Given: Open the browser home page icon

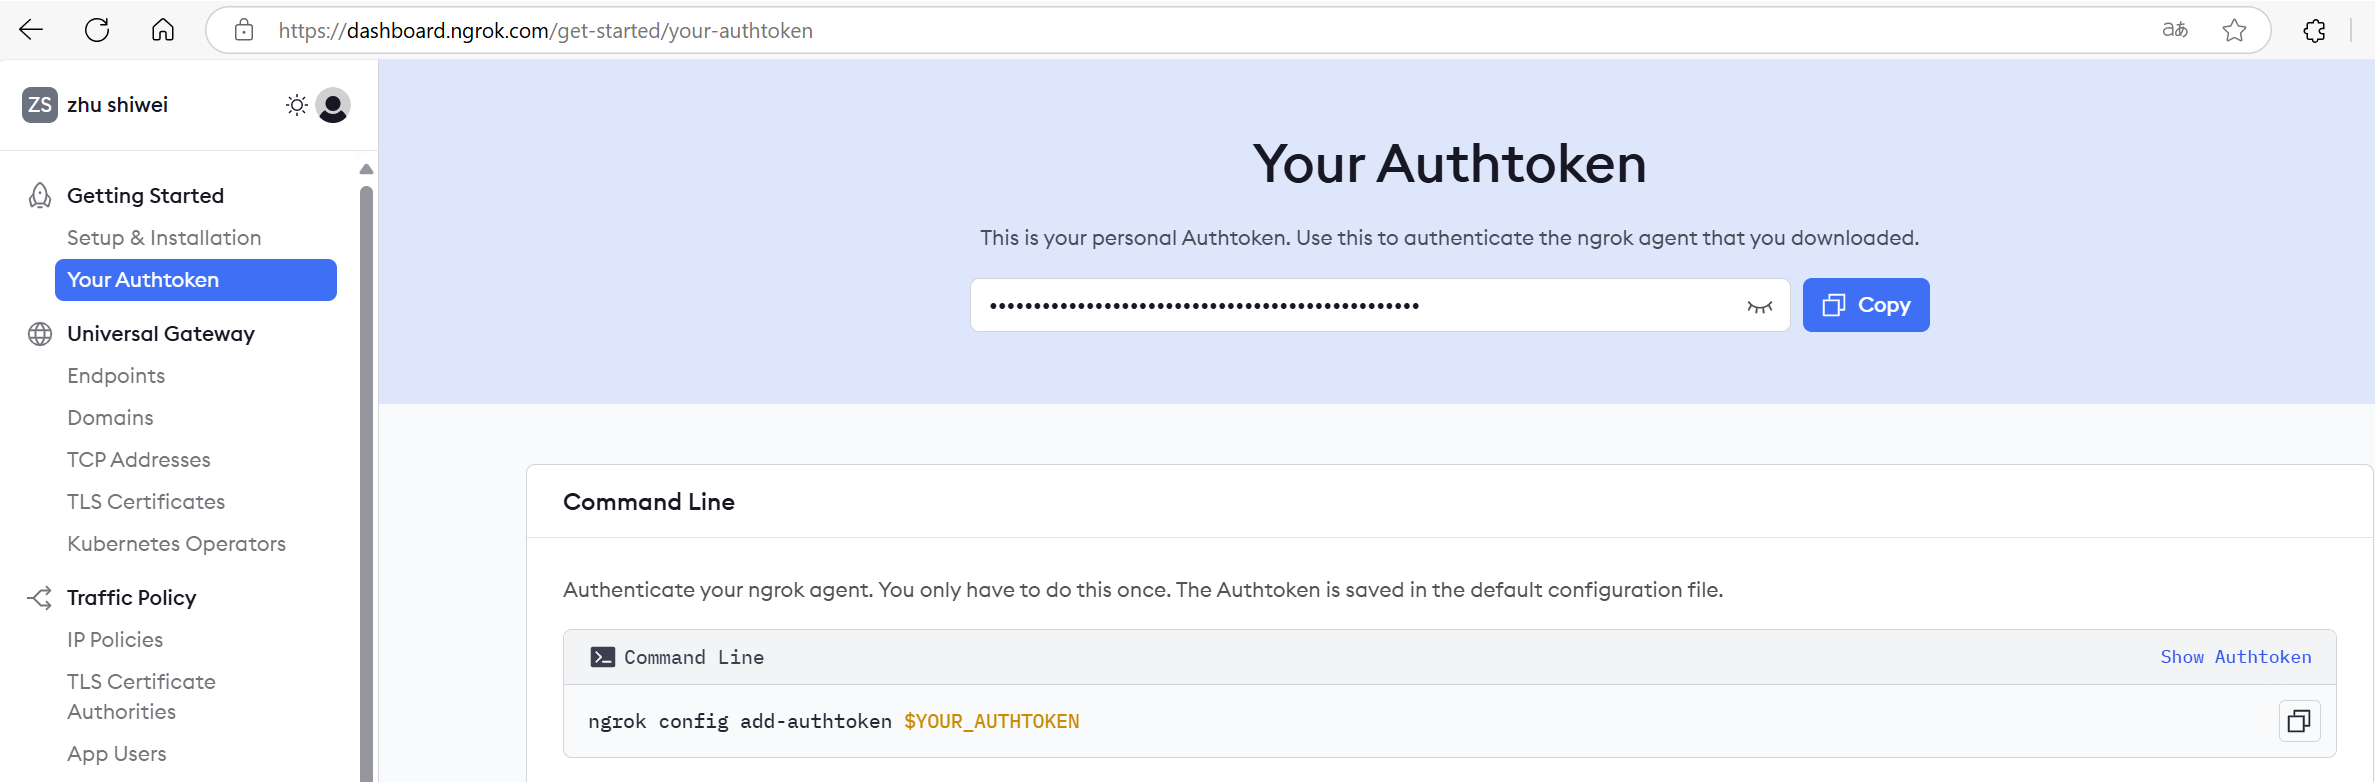Looking at the screenshot, I should [x=163, y=30].
